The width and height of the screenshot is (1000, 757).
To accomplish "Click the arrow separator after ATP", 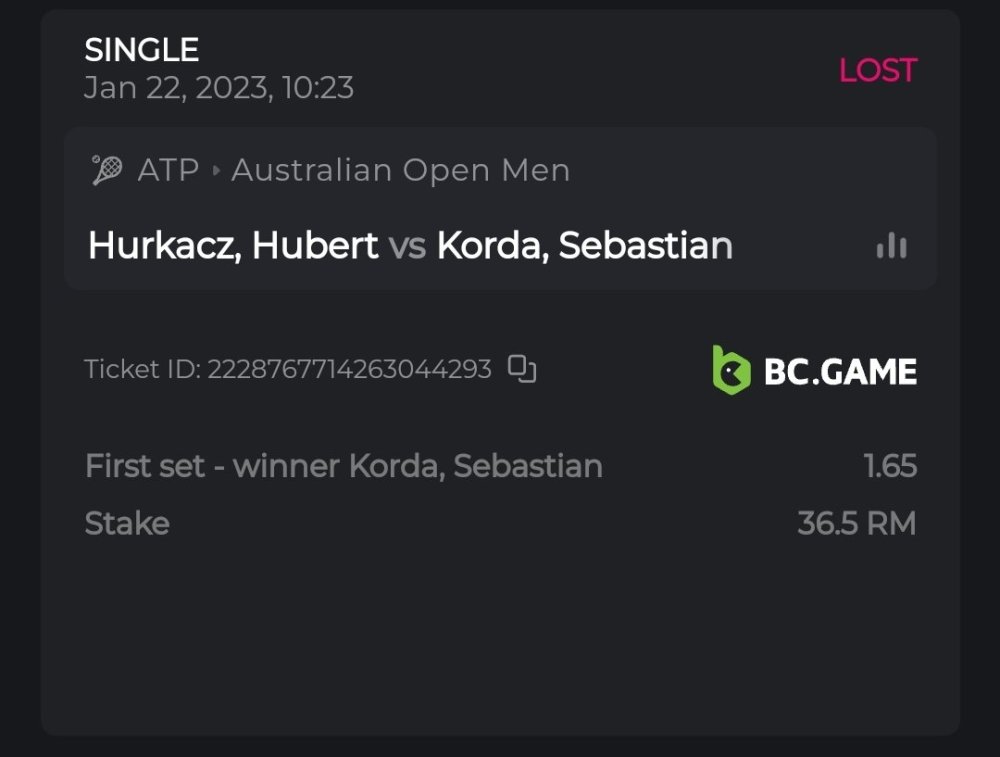I will tap(216, 171).
